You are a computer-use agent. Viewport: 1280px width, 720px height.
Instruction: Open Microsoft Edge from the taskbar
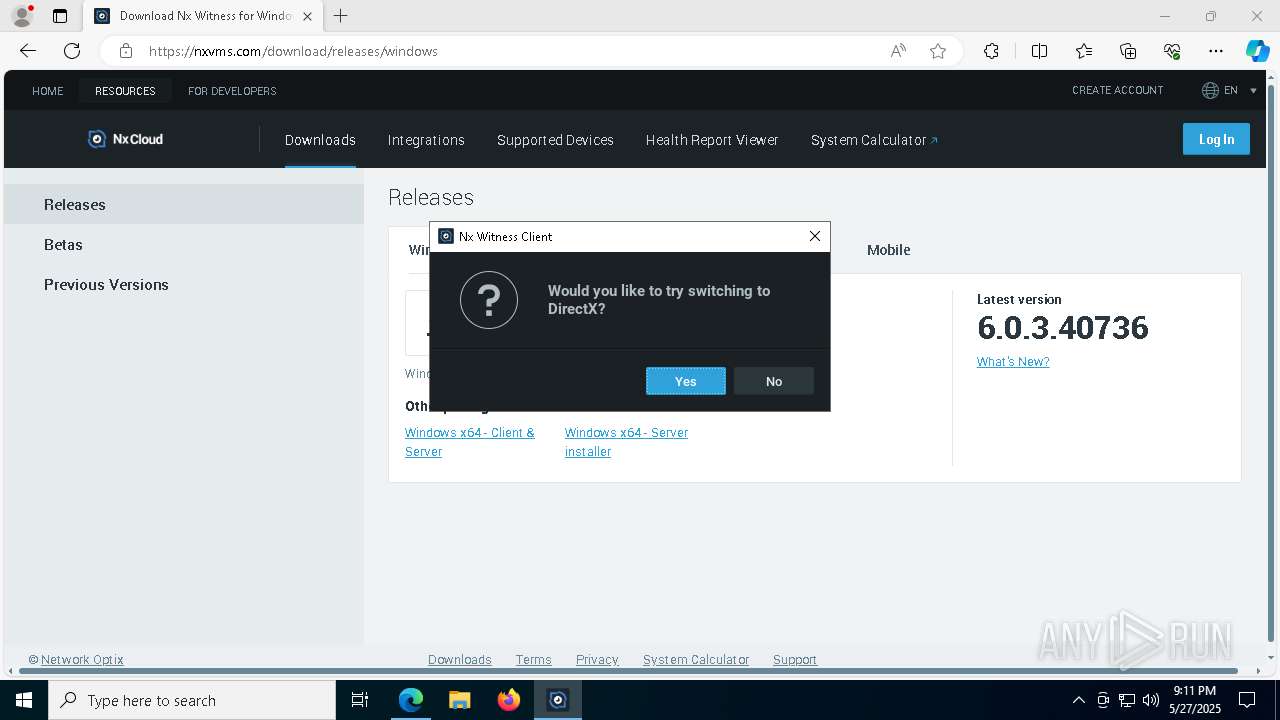pyautogui.click(x=411, y=700)
